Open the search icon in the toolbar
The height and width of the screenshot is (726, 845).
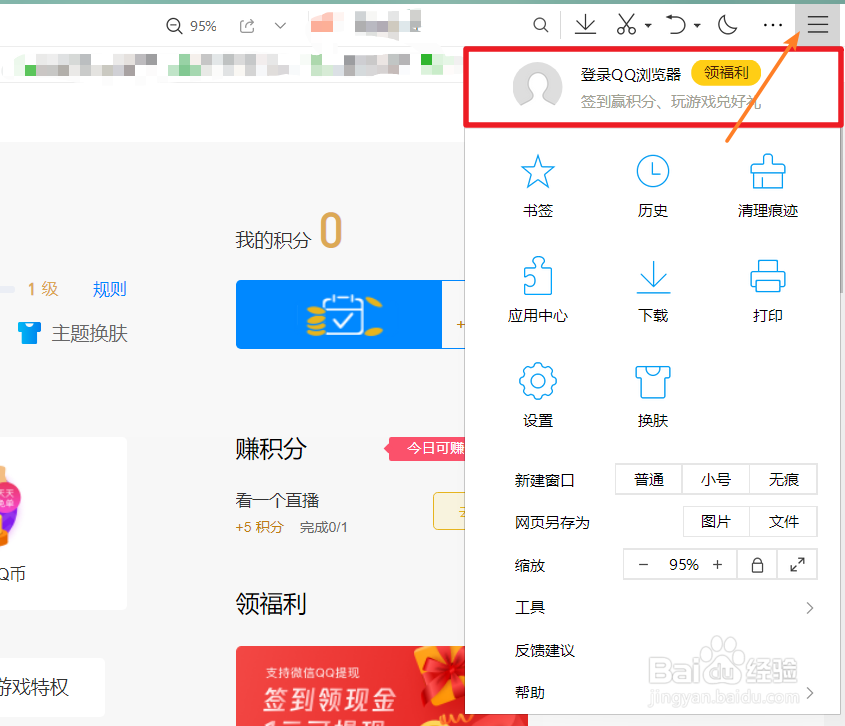click(540, 24)
